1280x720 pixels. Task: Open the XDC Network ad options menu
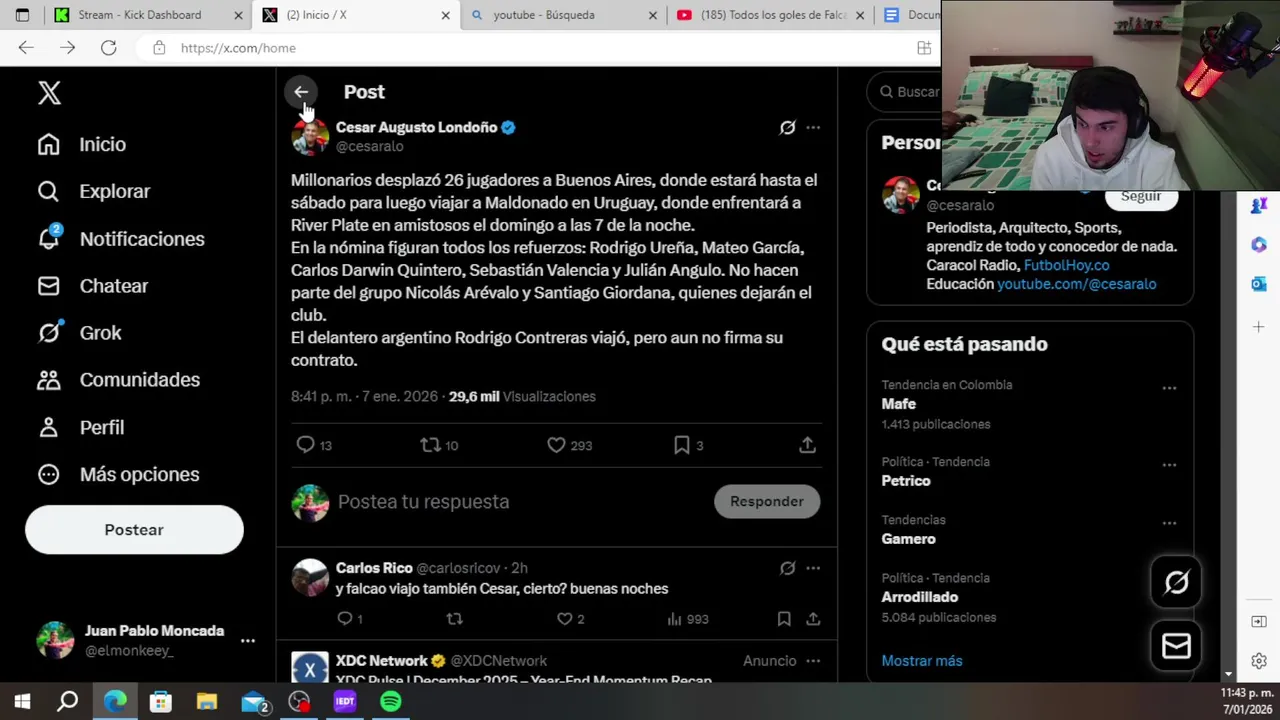pos(813,661)
